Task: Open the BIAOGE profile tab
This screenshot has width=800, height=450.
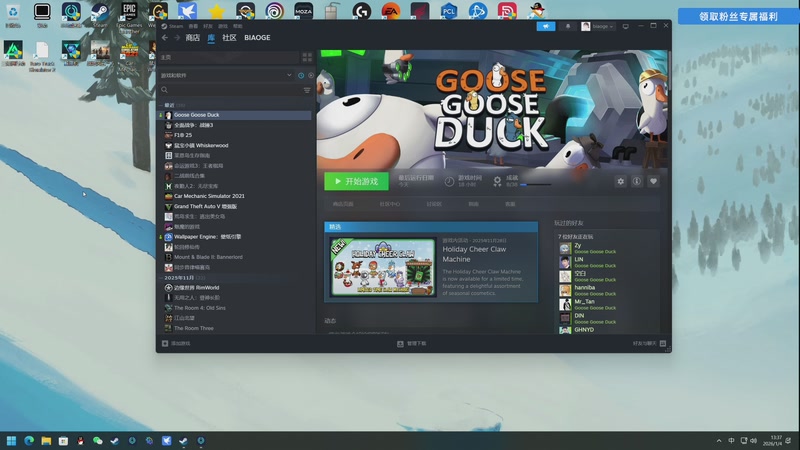Action: click(257, 38)
